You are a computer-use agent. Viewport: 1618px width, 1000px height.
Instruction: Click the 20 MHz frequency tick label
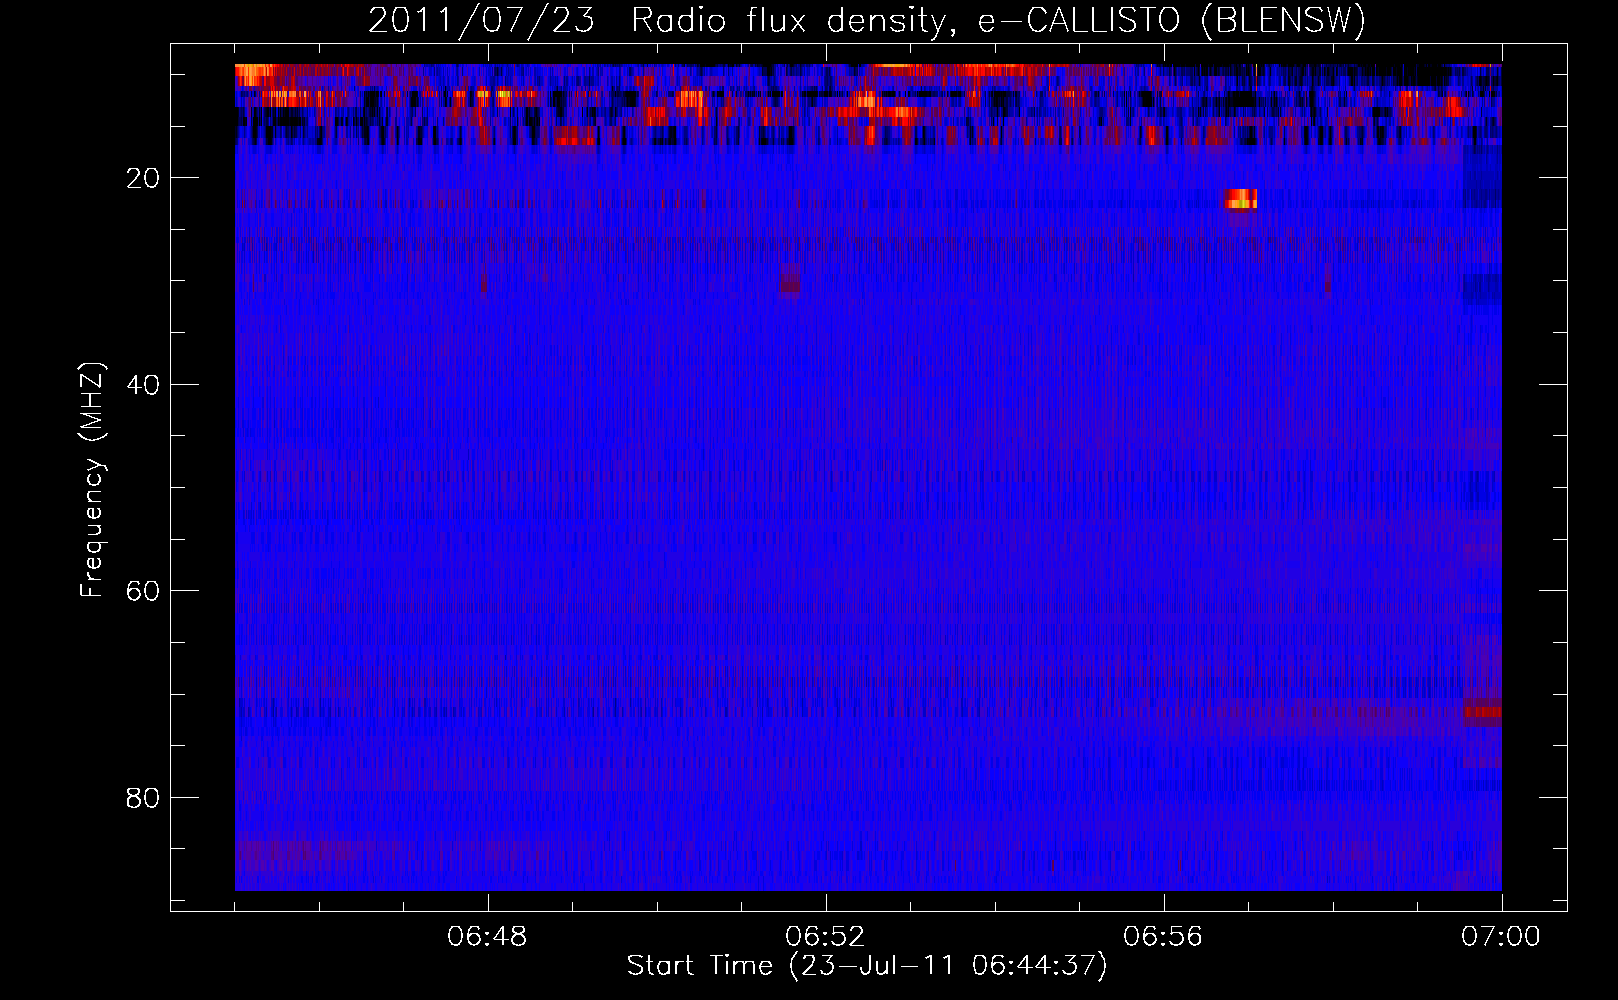[144, 178]
